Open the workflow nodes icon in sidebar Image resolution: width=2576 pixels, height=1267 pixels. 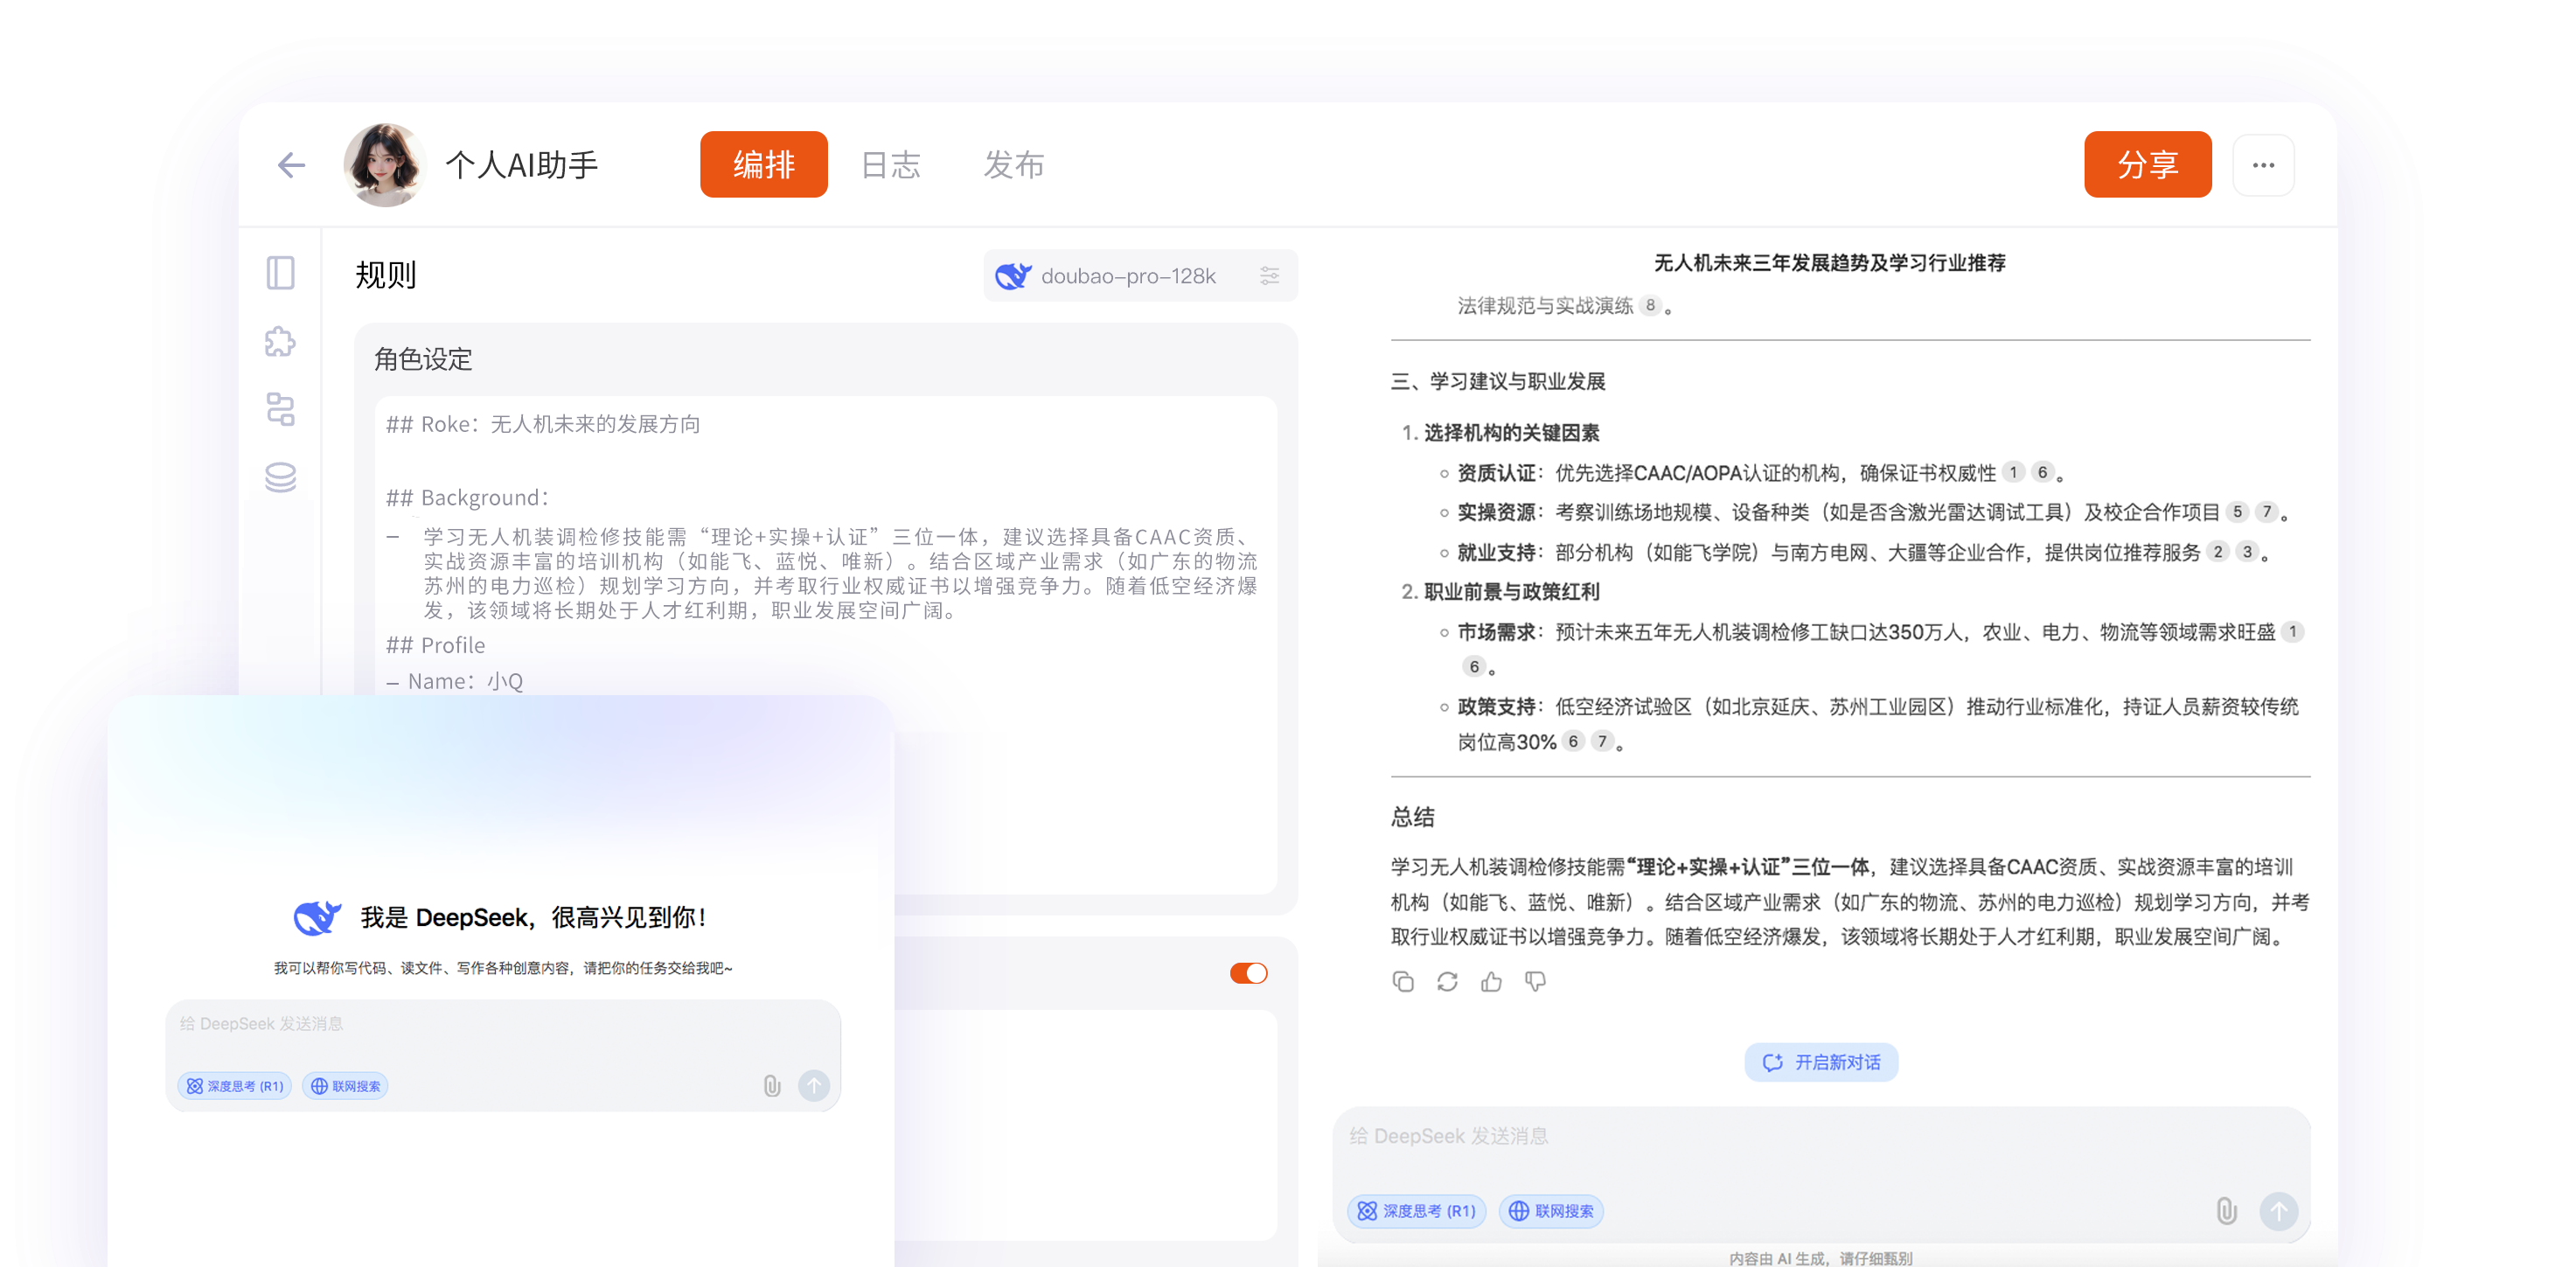[x=281, y=410]
